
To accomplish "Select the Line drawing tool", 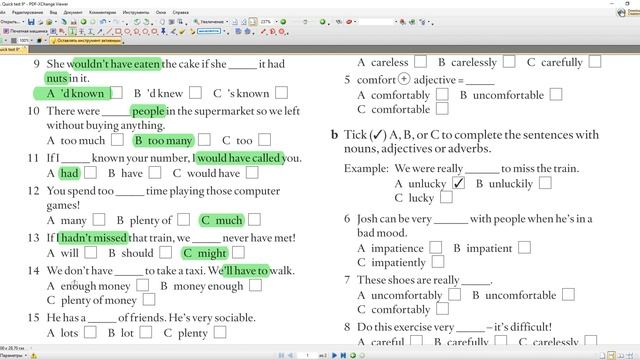I will [109, 31].
